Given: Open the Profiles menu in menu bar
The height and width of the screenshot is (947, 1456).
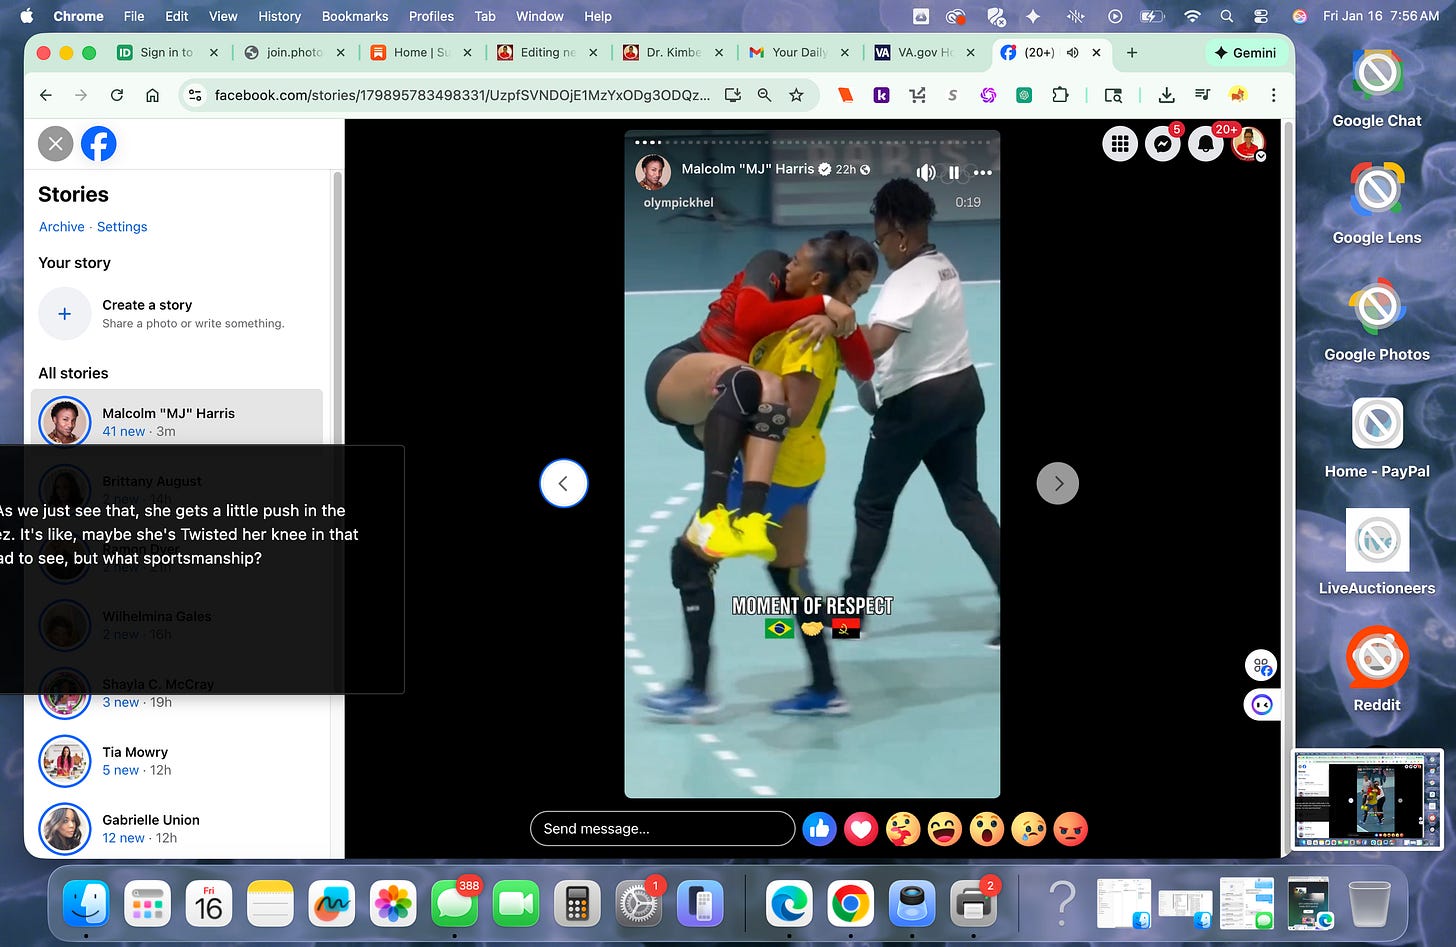Looking at the screenshot, I should click(431, 16).
